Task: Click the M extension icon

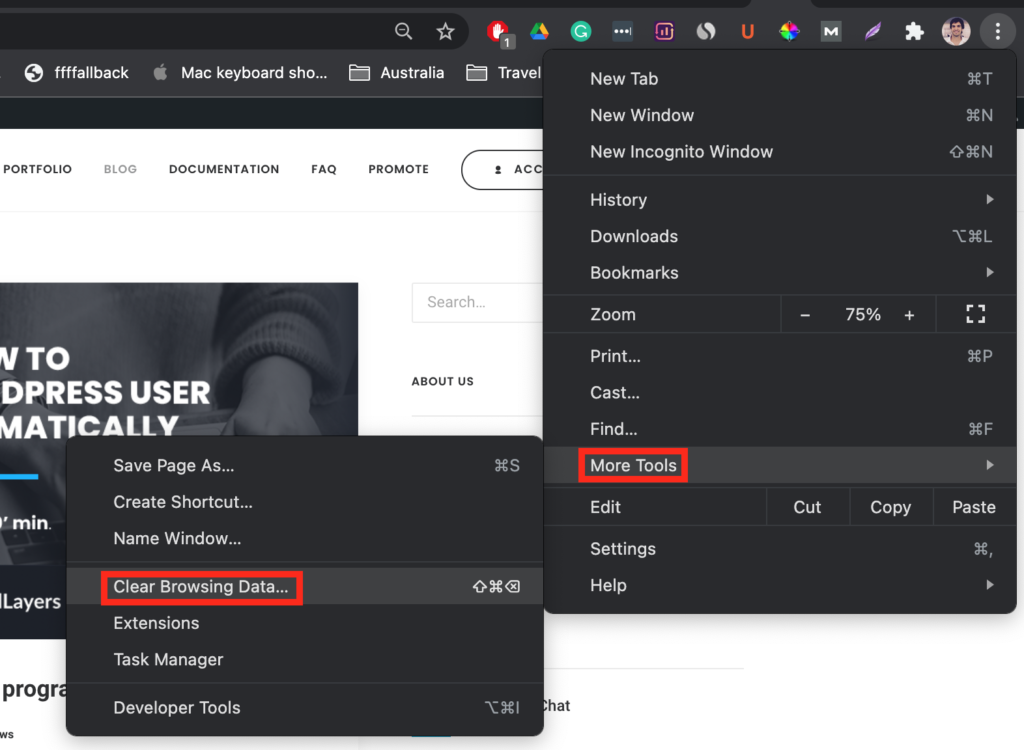Action: tap(831, 31)
